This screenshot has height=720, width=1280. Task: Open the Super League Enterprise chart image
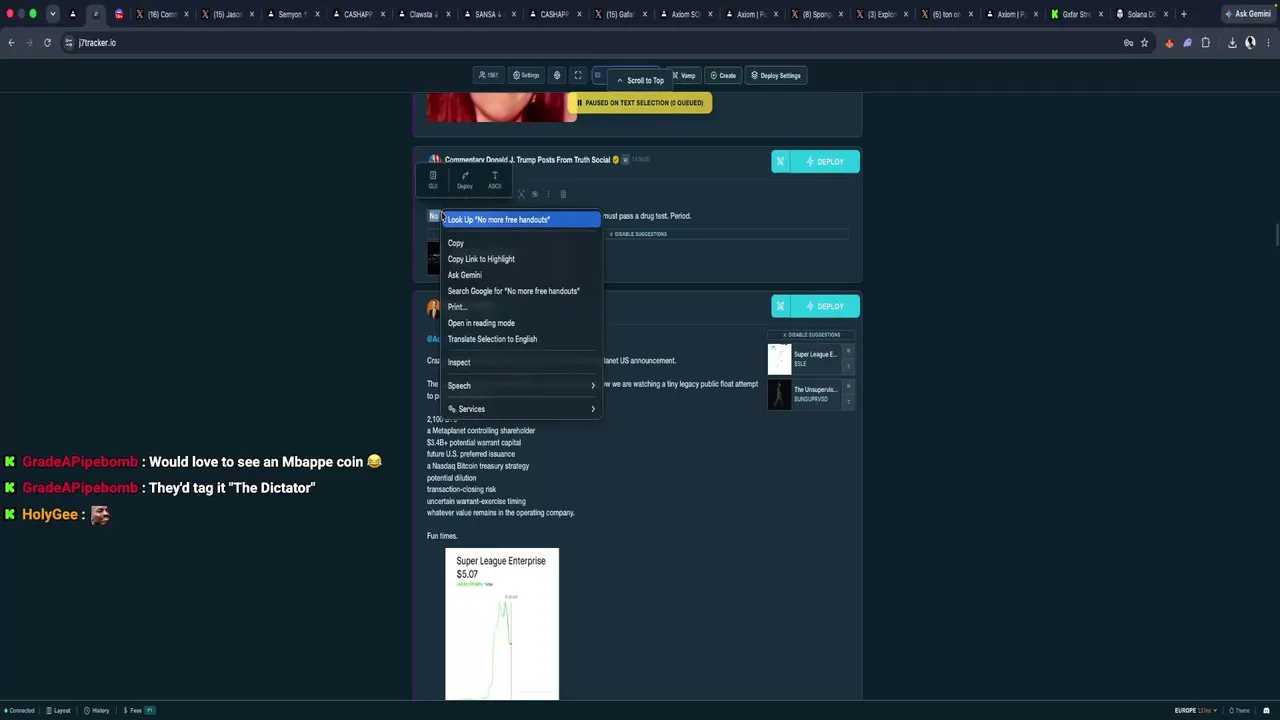[x=502, y=624]
